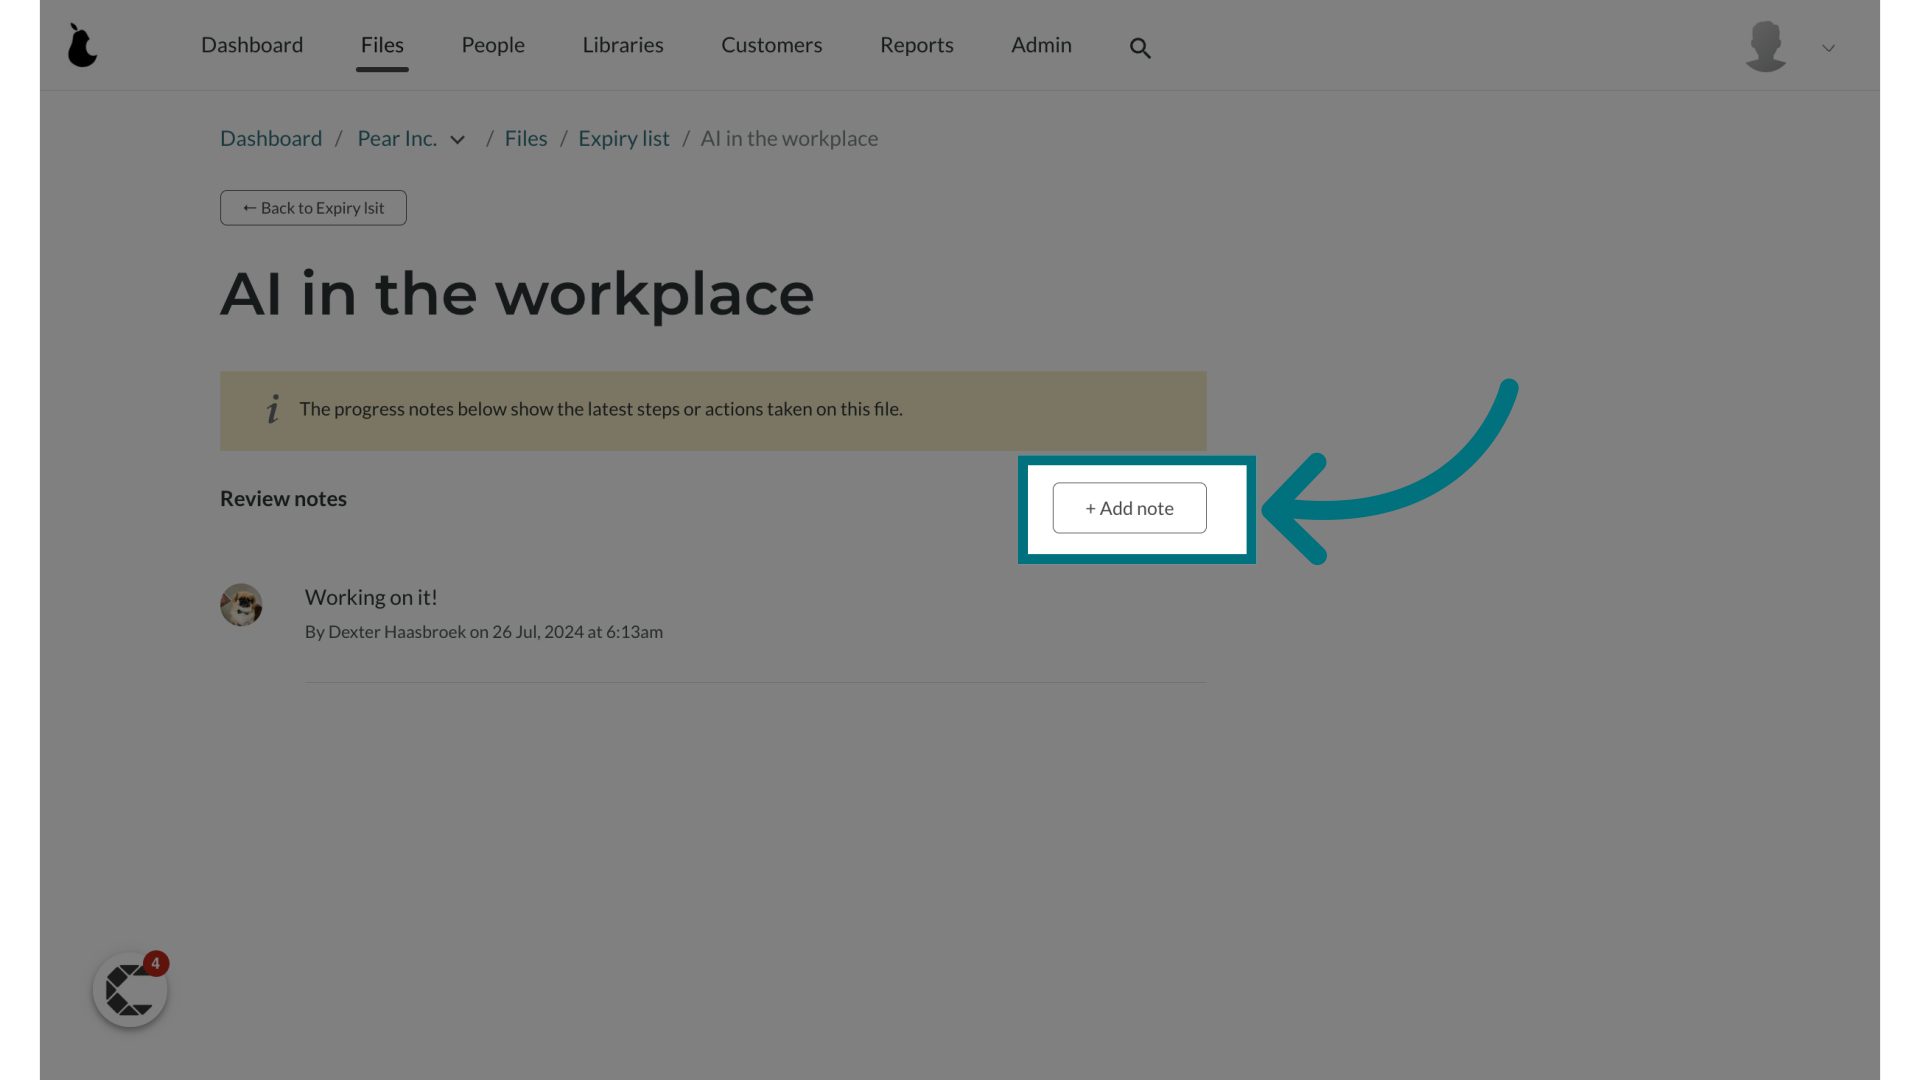Viewport: 1920px width, 1080px height.
Task: Expand the Pear Inc. dropdown arrow
Action: (x=458, y=138)
